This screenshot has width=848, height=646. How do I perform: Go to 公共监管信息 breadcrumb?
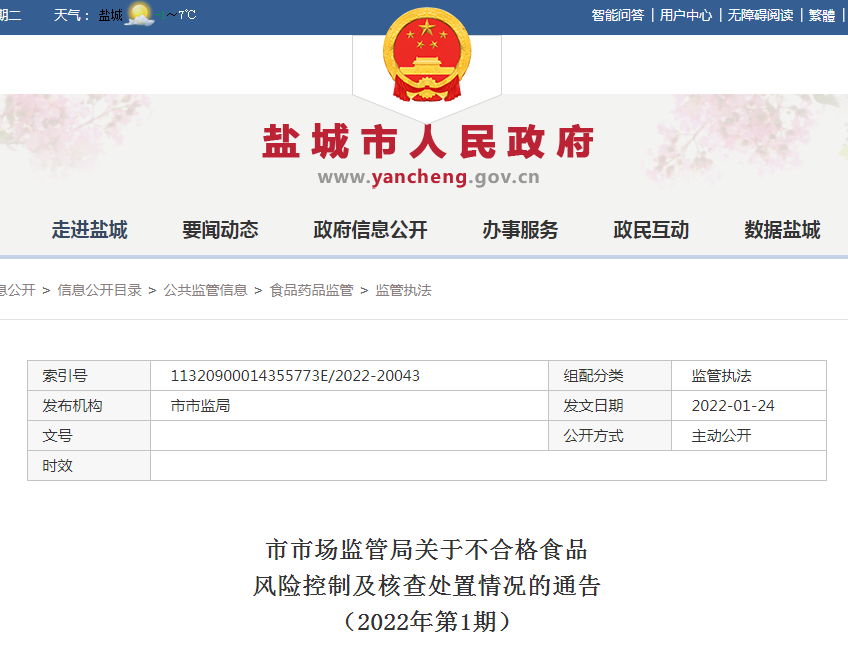point(206,290)
